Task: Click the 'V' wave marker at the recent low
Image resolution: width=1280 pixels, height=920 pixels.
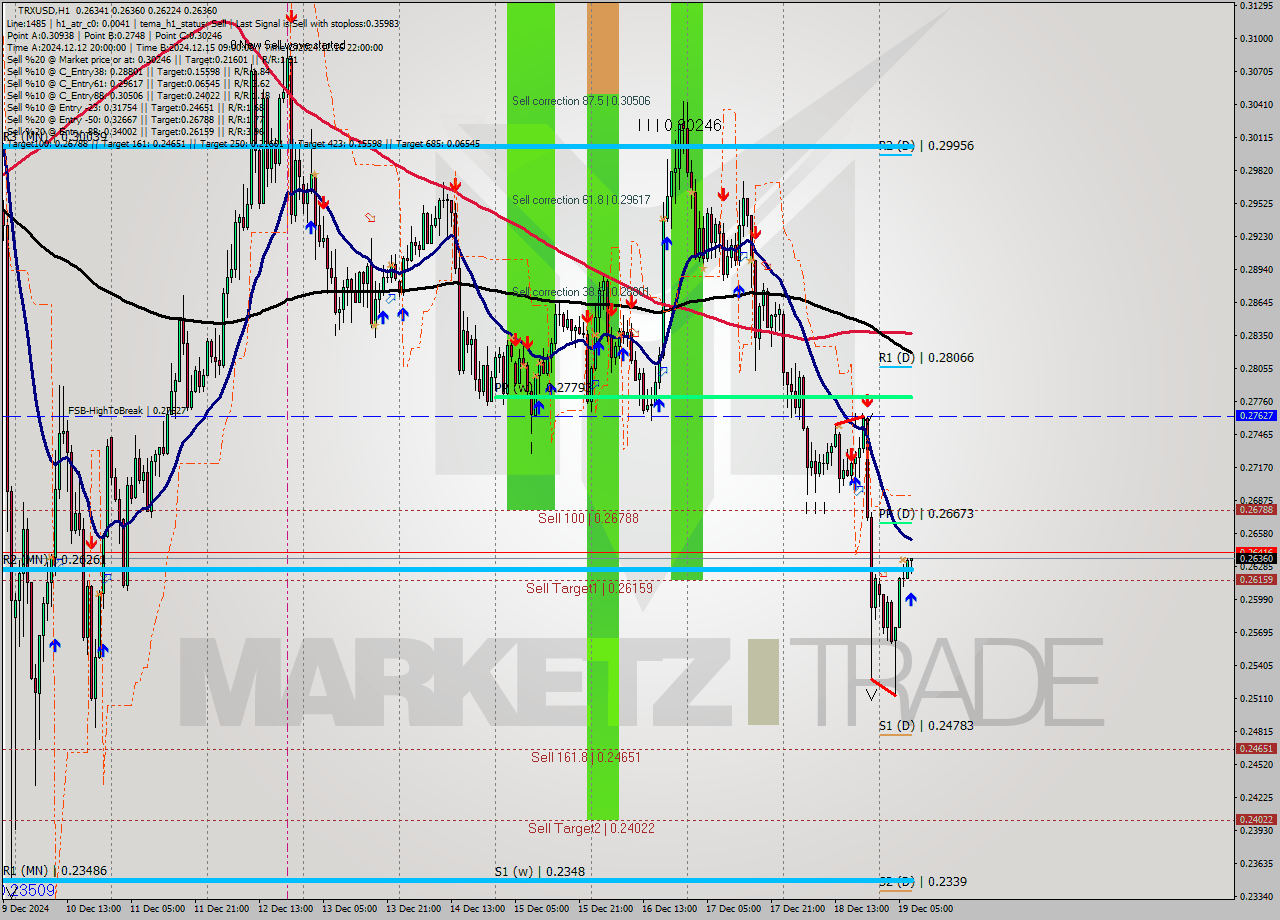Action: (x=871, y=693)
